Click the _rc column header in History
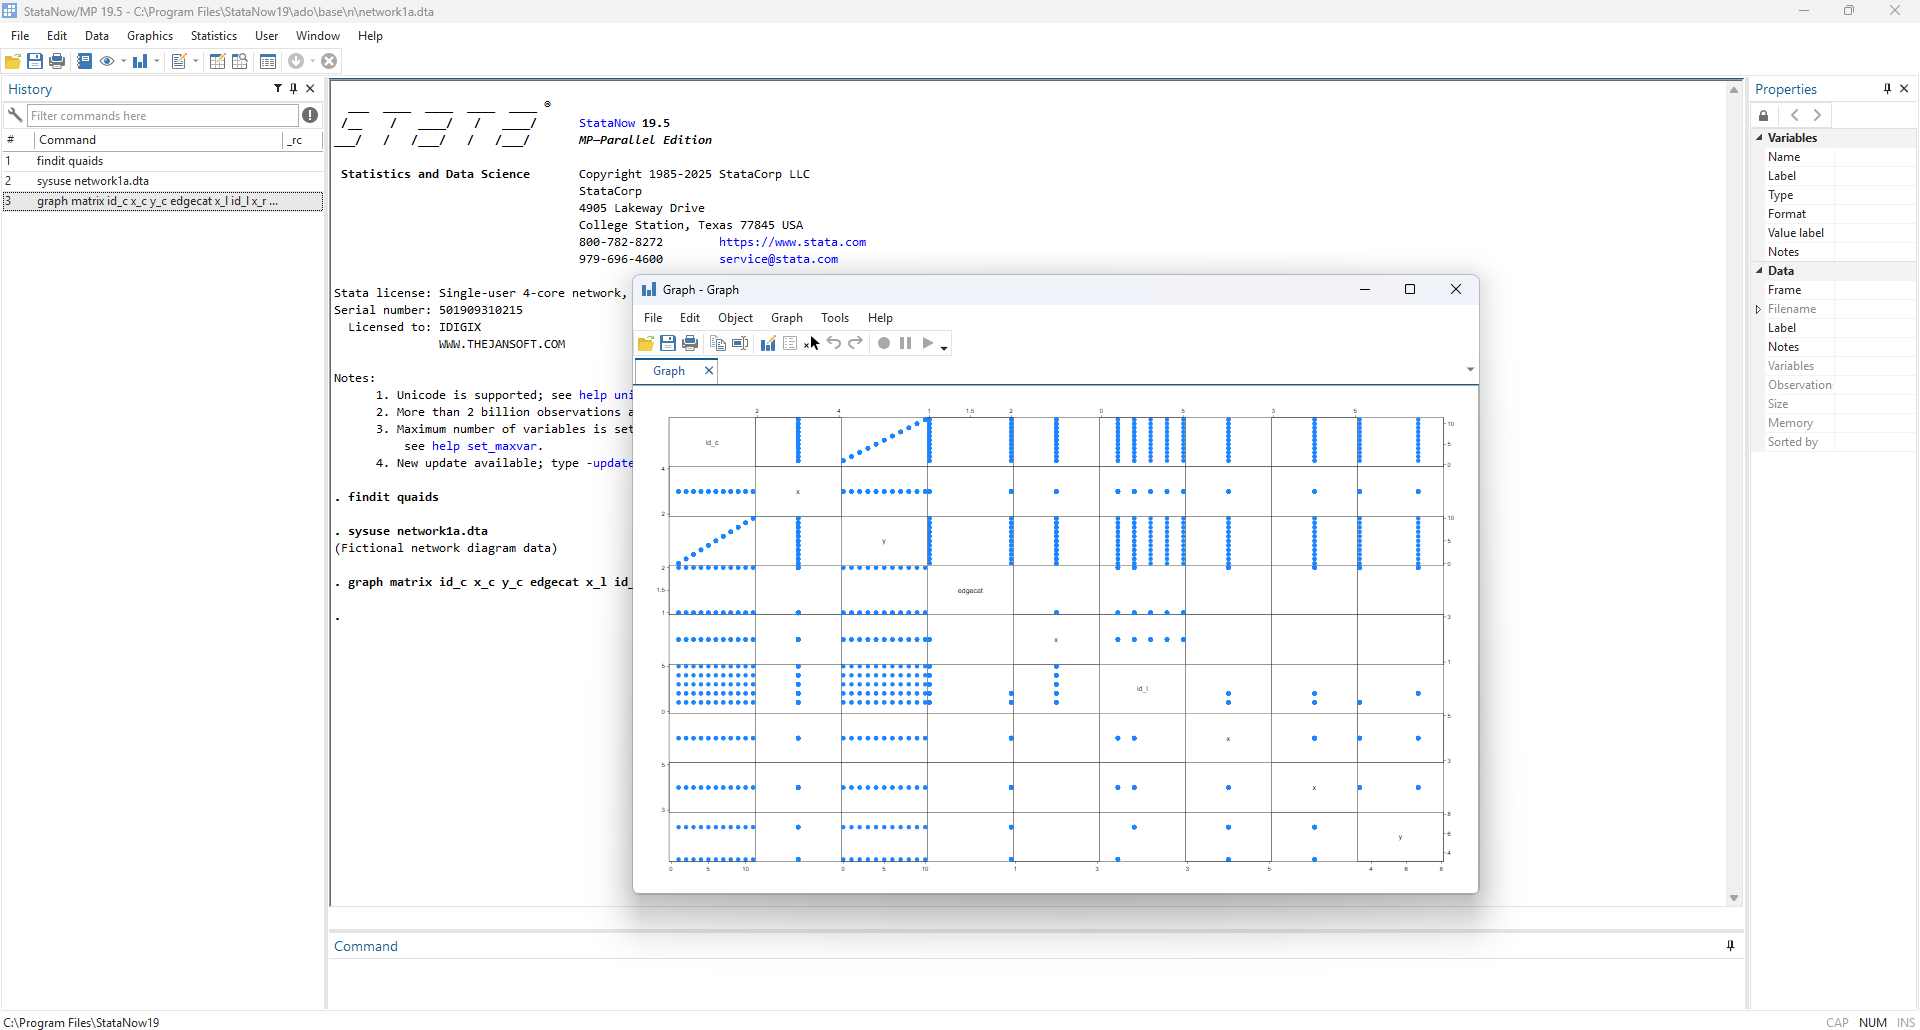The height and width of the screenshot is (1030, 1920). (302, 140)
